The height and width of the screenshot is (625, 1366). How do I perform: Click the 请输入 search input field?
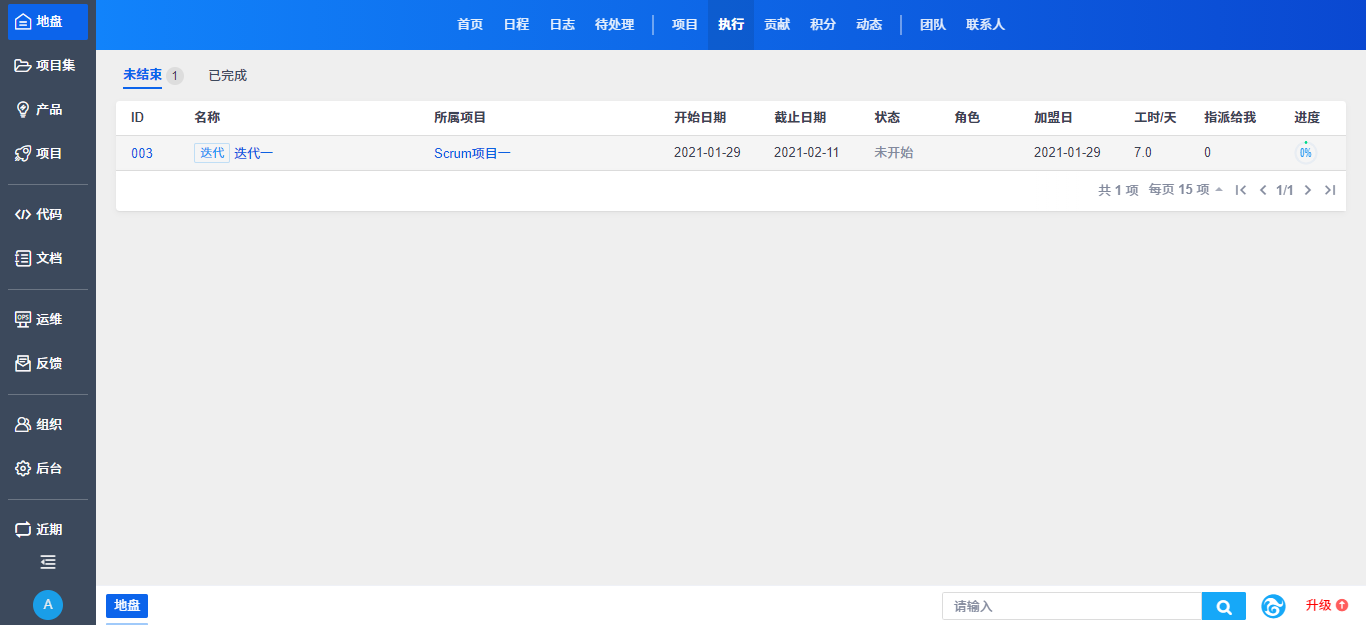pos(1071,606)
